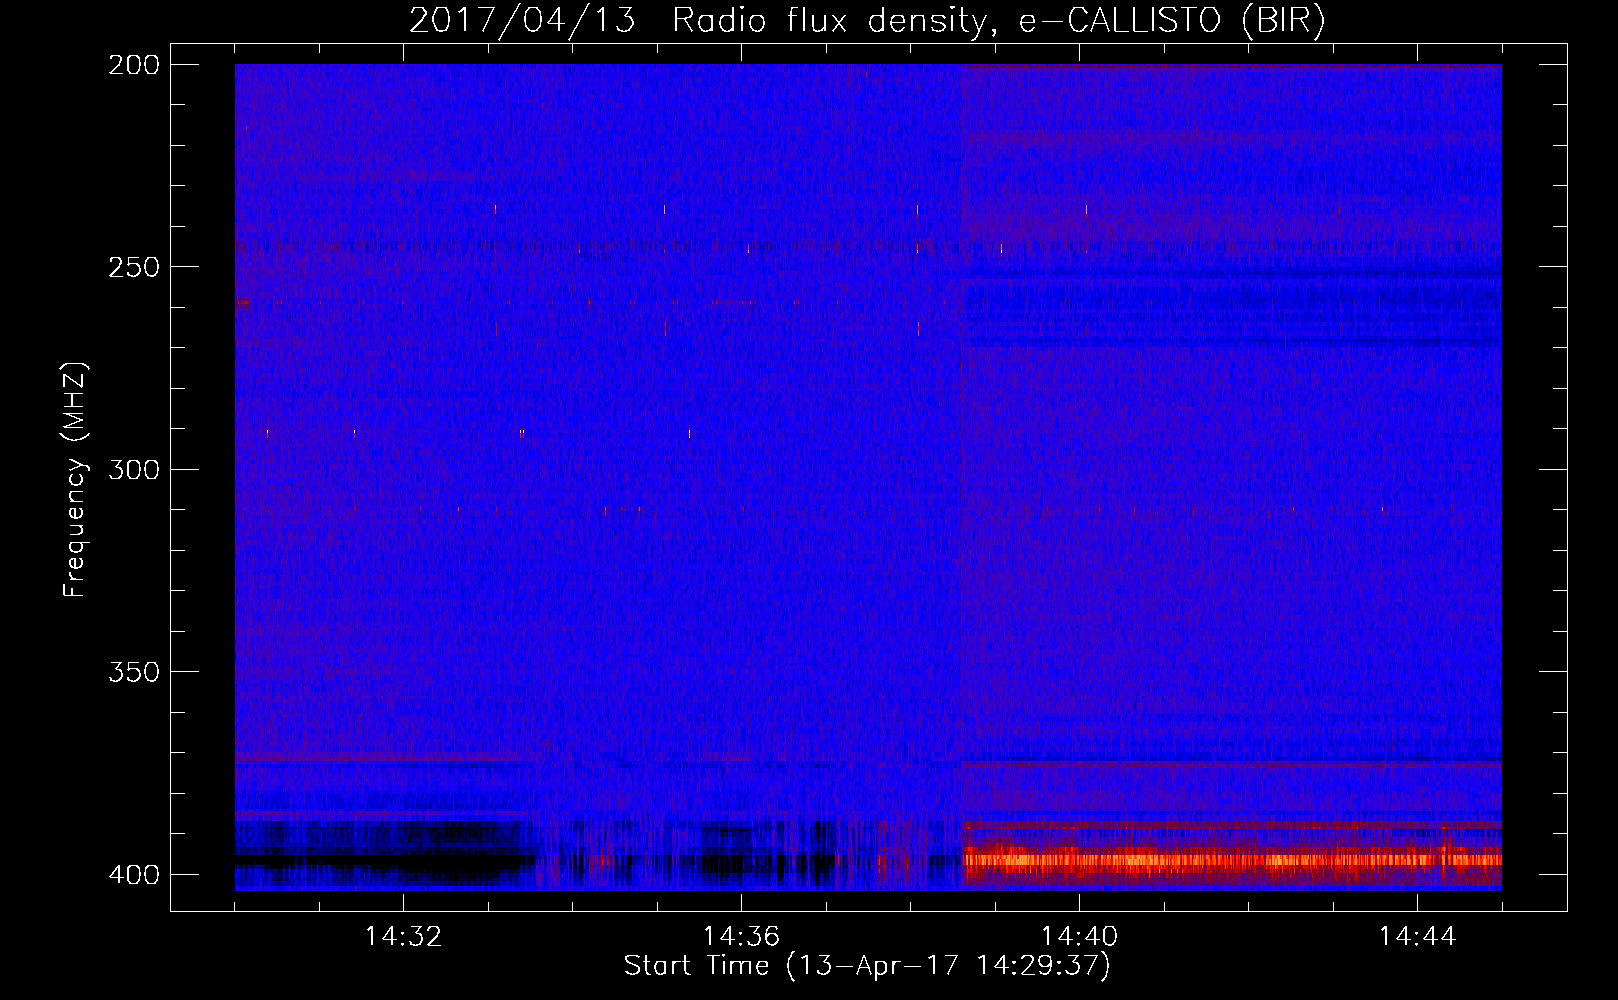
Task: Click the 14:44 time tick label
Action: 1417,937
